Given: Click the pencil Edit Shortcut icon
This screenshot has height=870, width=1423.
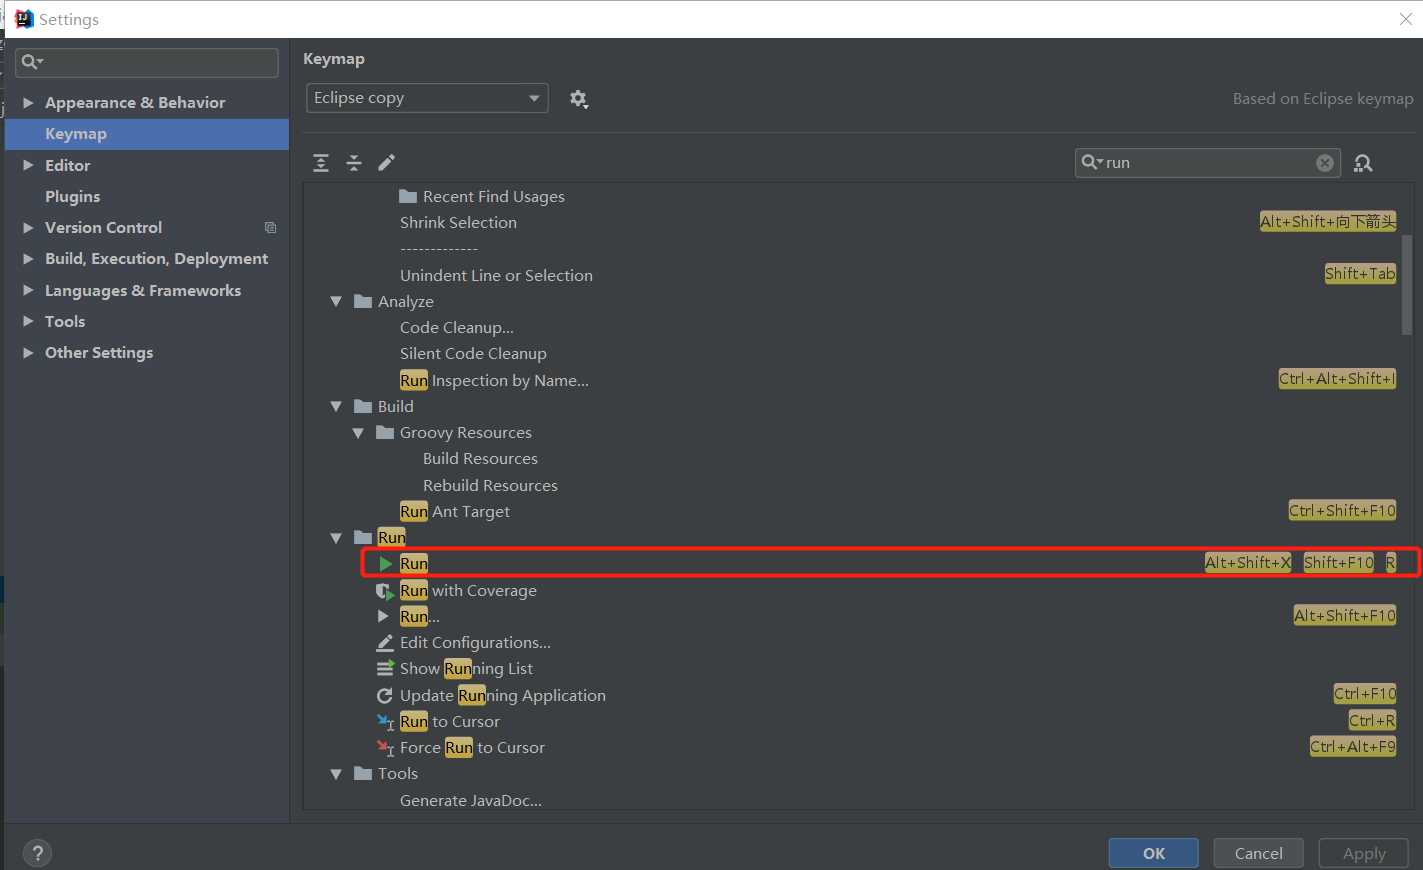Looking at the screenshot, I should (387, 162).
